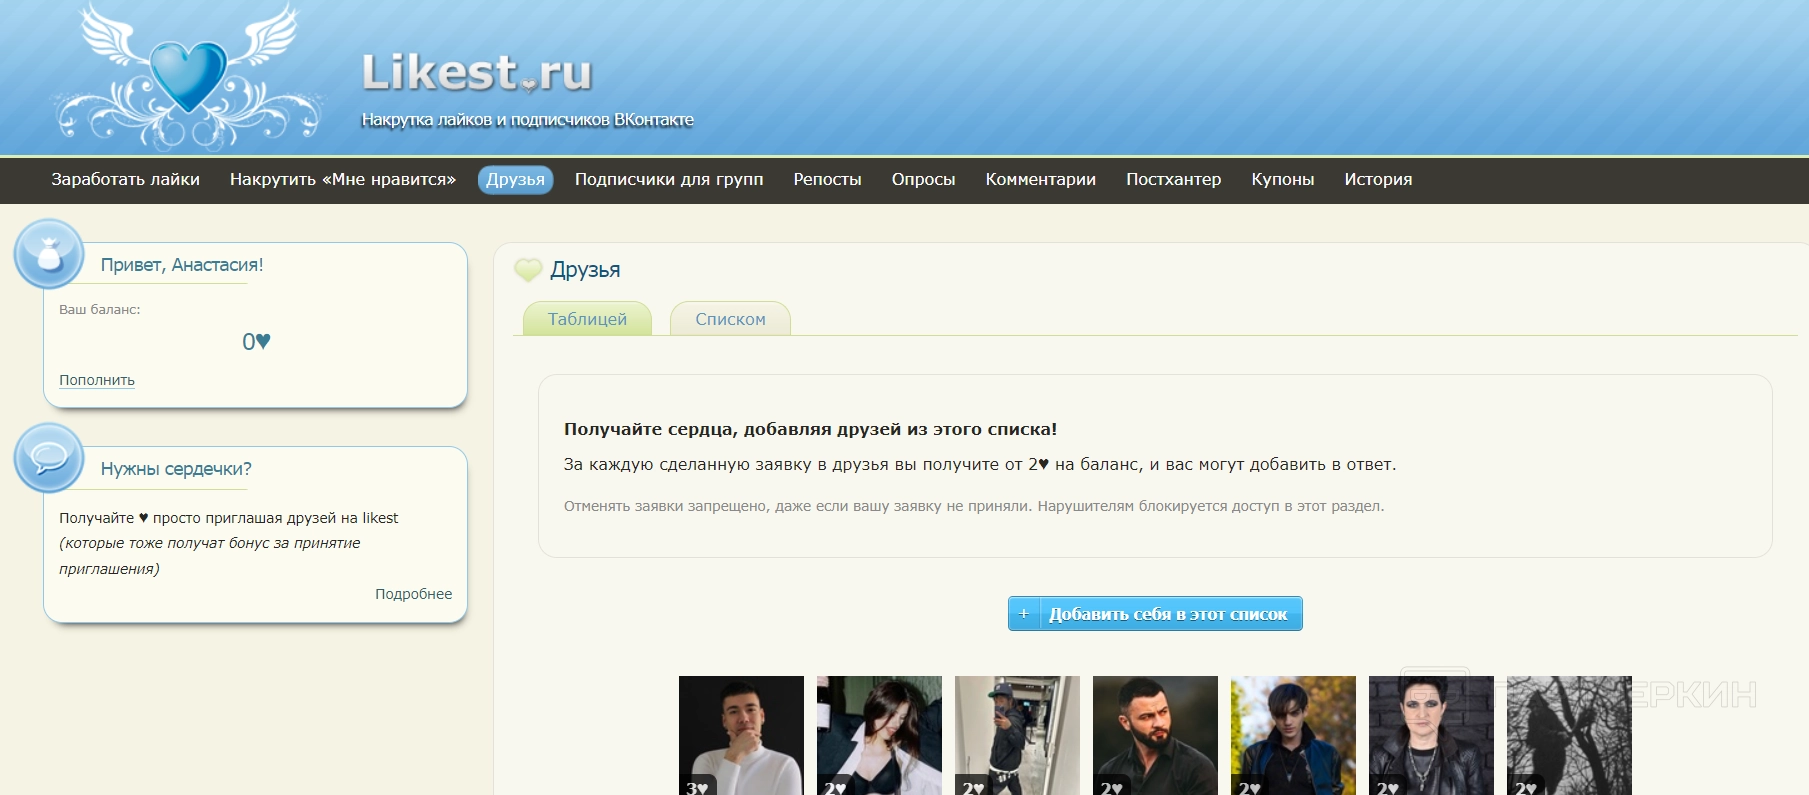Open the black-and-white tree silhouette photo
Image resolution: width=1809 pixels, height=795 pixels.
click(x=1569, y=735)
